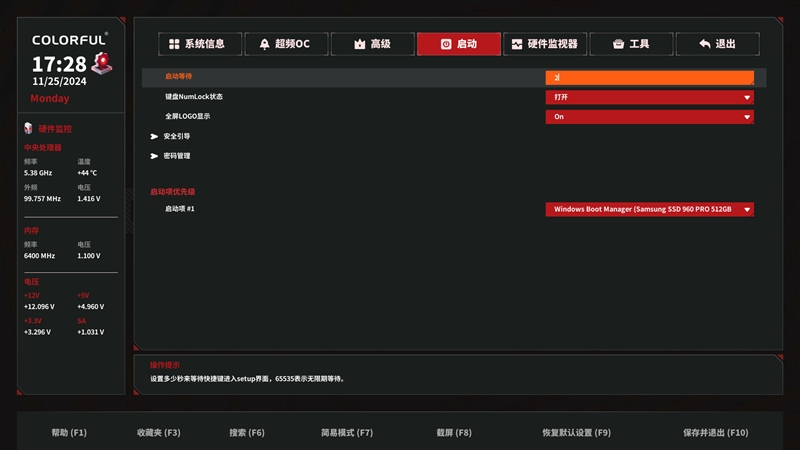Select the 启动等待 setting label
The image size is (800, 450).
pyautogui.click(x=178, y=76)
